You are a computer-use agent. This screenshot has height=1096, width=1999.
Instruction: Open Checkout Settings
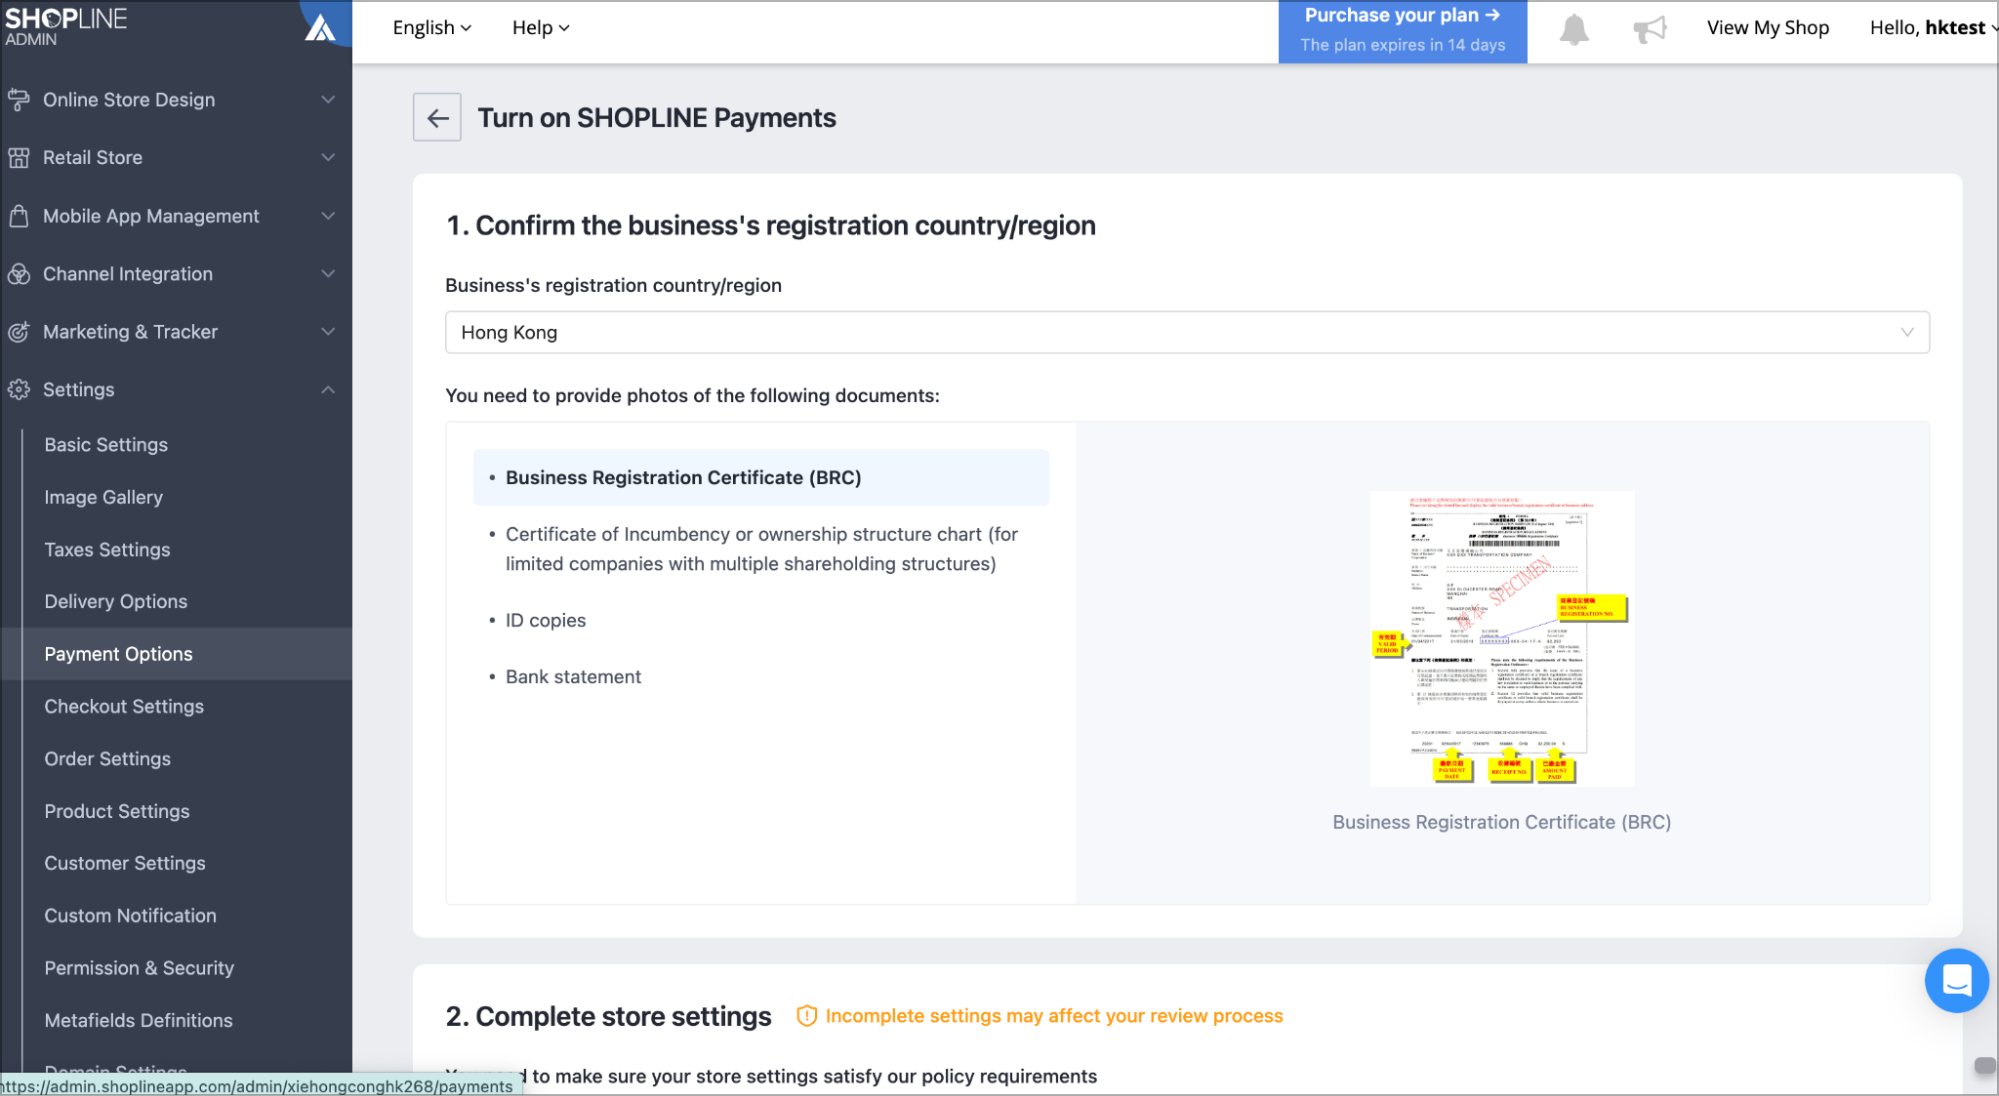coord(124,707)
